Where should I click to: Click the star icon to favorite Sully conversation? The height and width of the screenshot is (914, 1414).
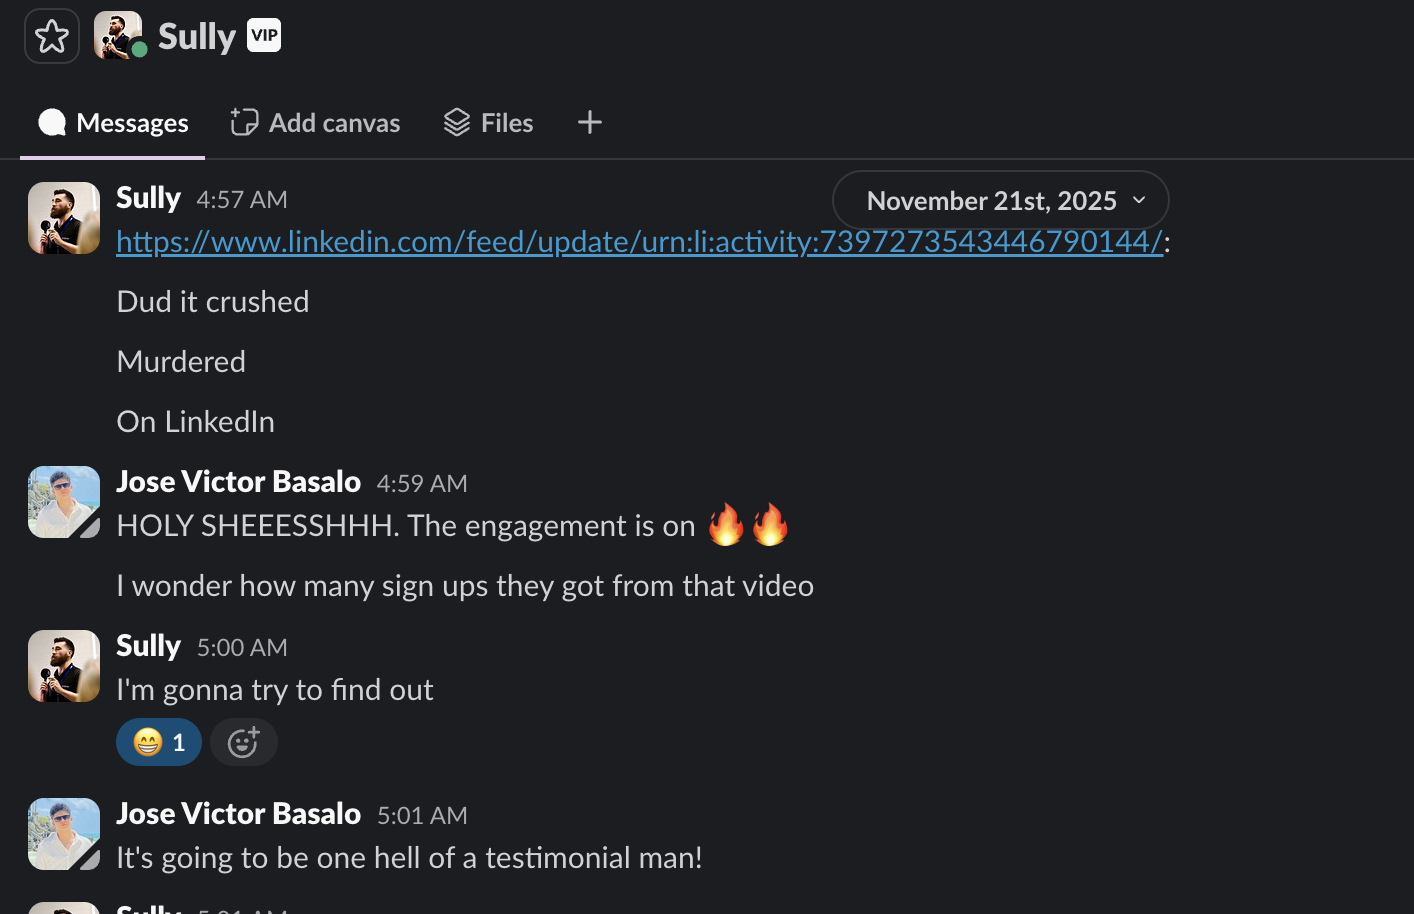[x=51, y=35]
